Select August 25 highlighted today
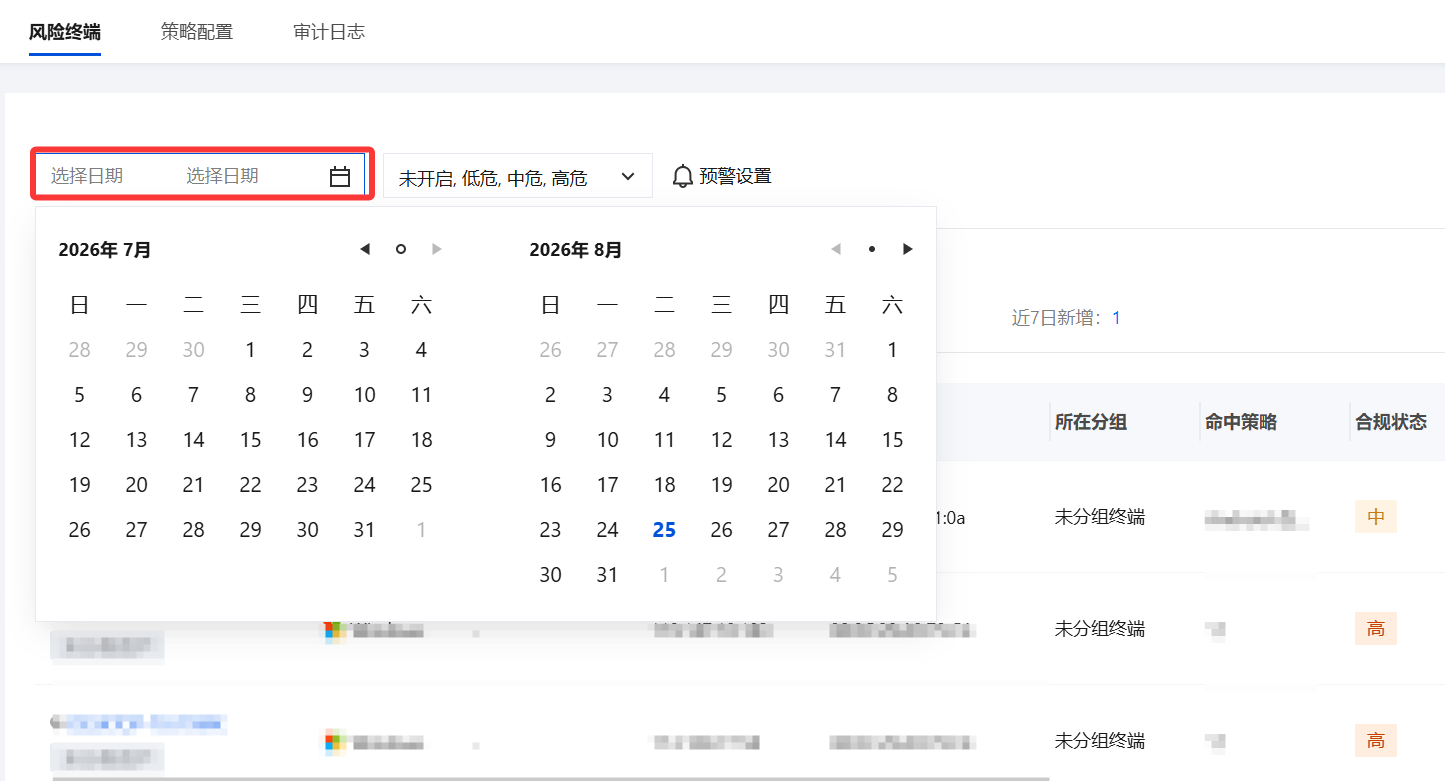Viewport: 1445px width, 781px height. click(x=664, y=530)
